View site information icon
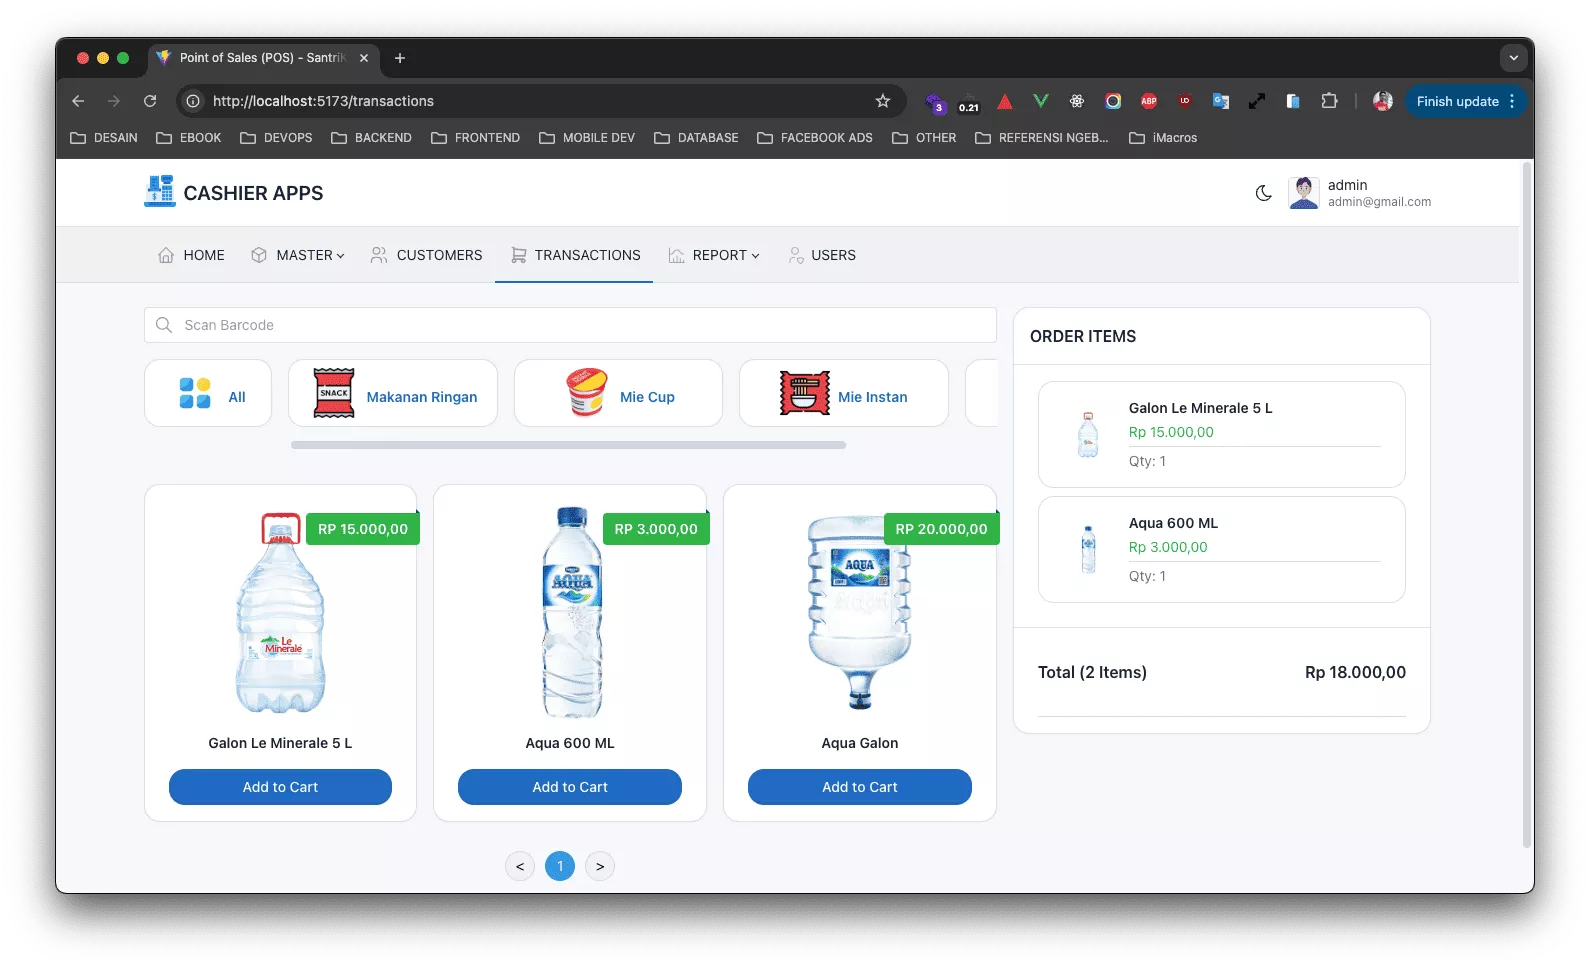The image size is (1590, 967). pyautogui.click(x=193, y=101)
